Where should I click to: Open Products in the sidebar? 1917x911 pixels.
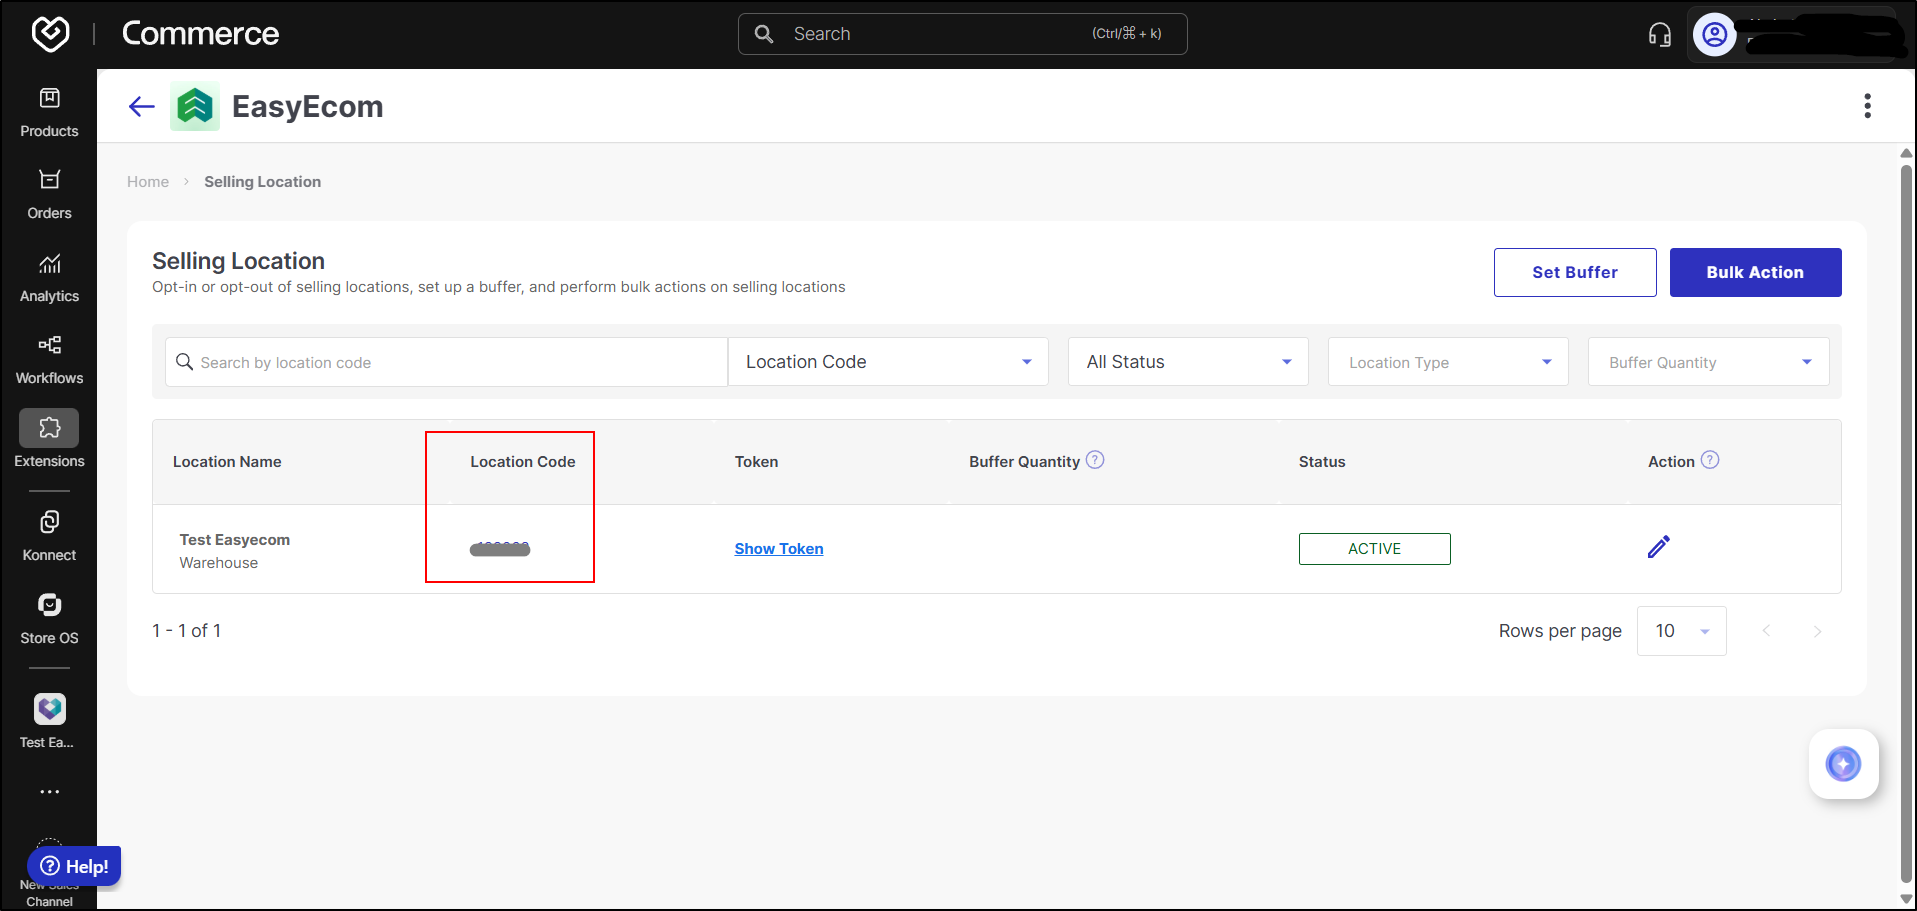pos(49,112)
